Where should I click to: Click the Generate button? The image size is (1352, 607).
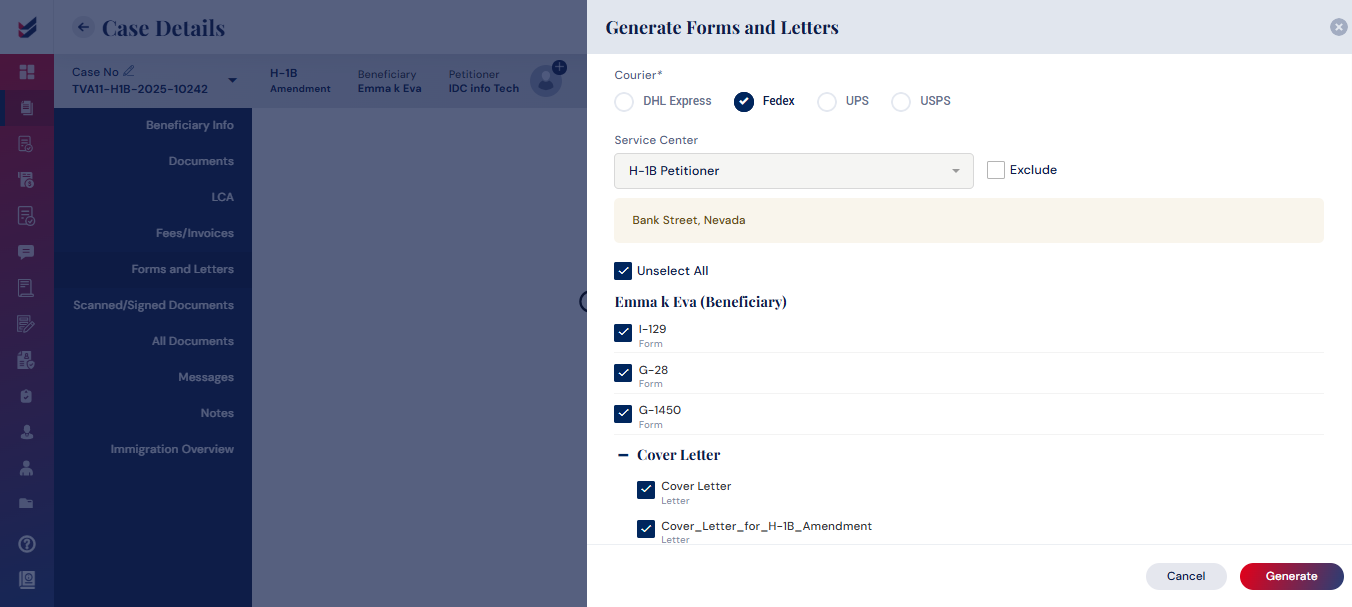[1292, 576]
